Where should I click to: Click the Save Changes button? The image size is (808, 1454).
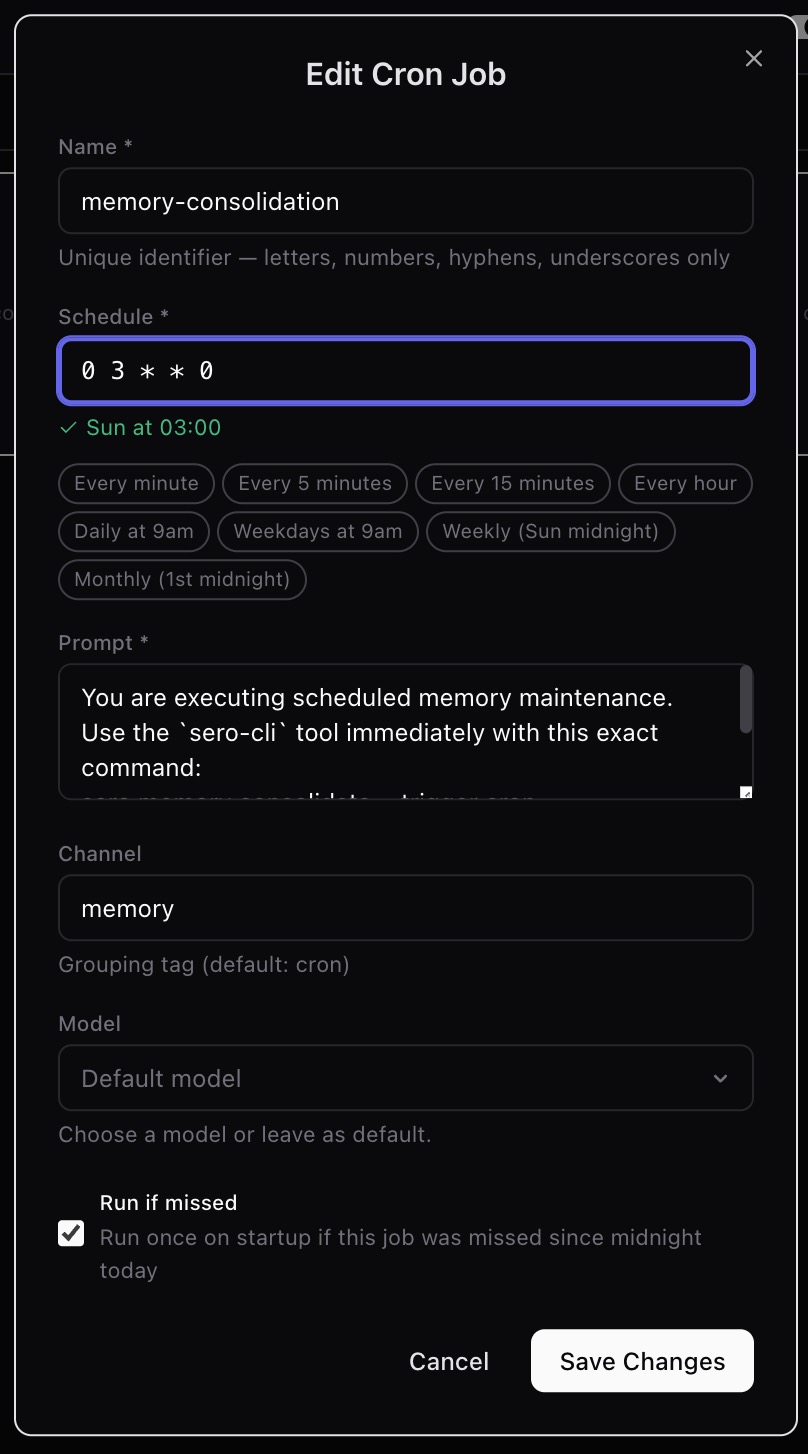[x=642, y=1361]
